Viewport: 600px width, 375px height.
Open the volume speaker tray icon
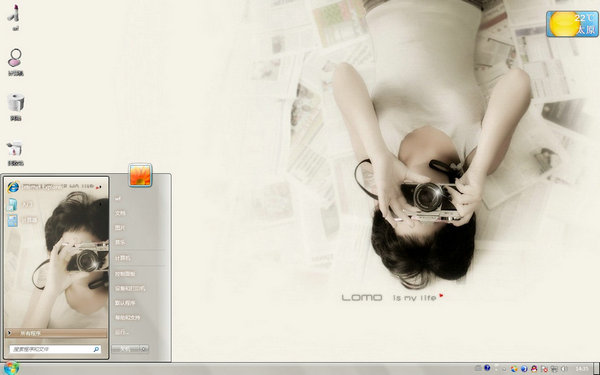(x=564, y=368)
